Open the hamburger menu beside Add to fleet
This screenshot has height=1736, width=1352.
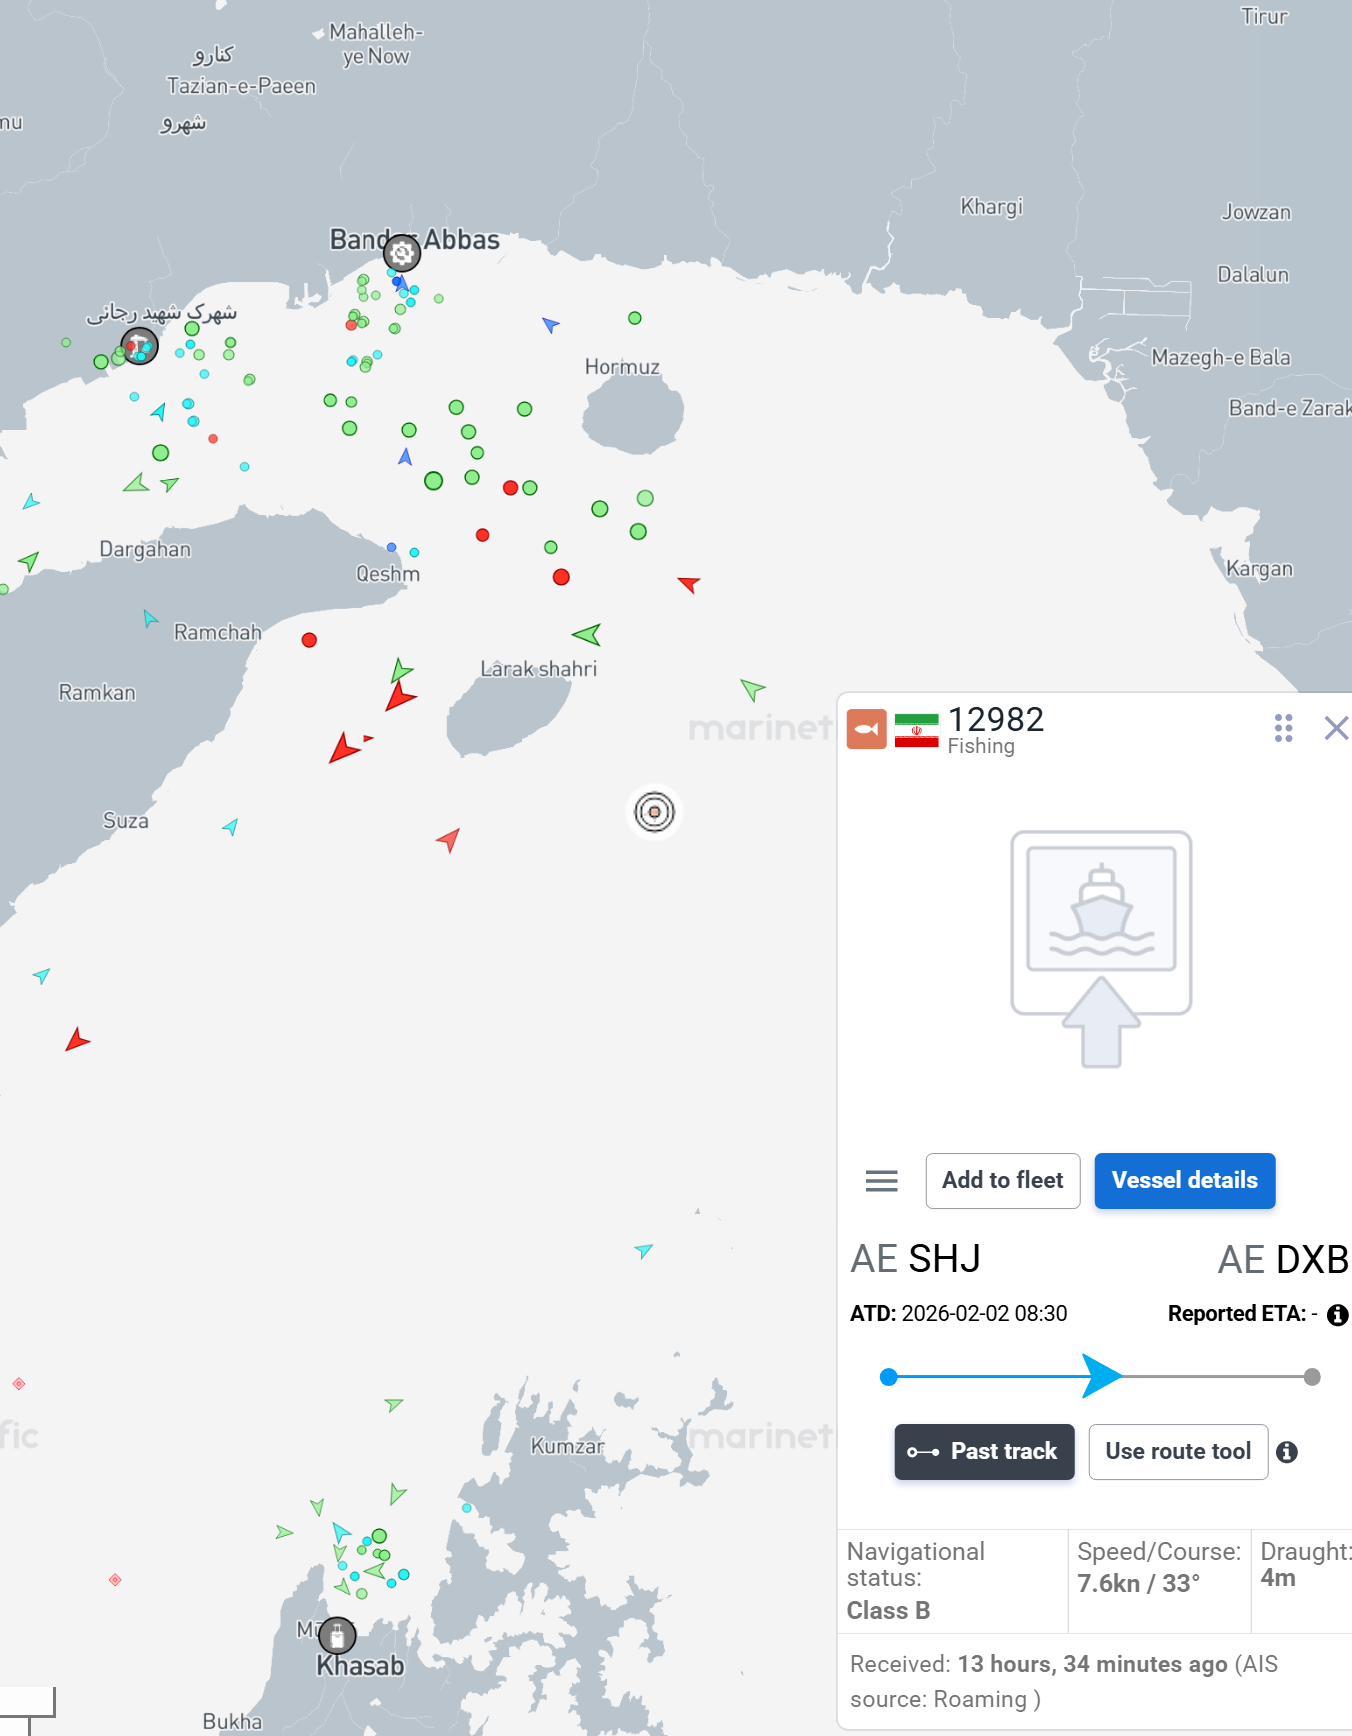881,1181
